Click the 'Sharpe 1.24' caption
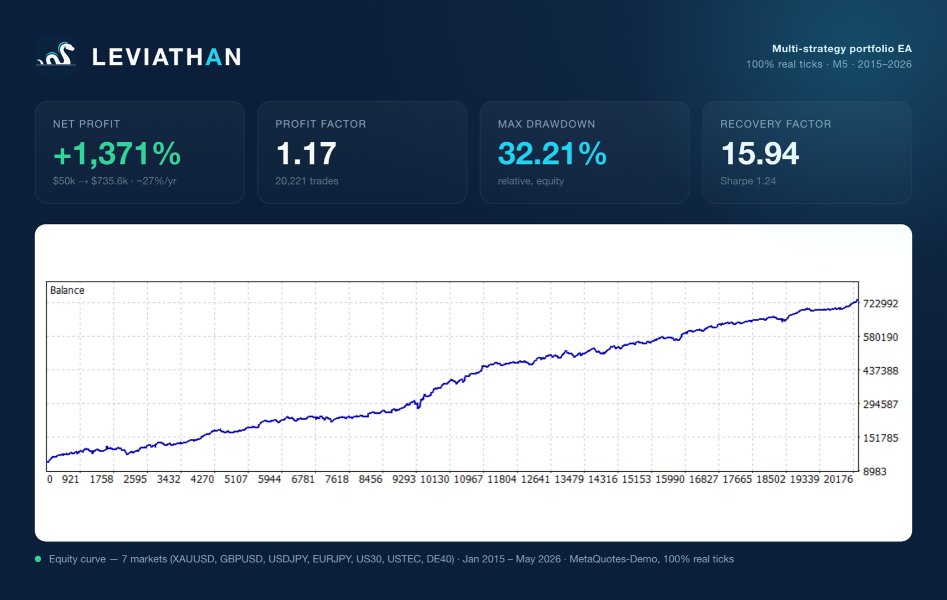The image size is (947, 600). tap(748, 181)
